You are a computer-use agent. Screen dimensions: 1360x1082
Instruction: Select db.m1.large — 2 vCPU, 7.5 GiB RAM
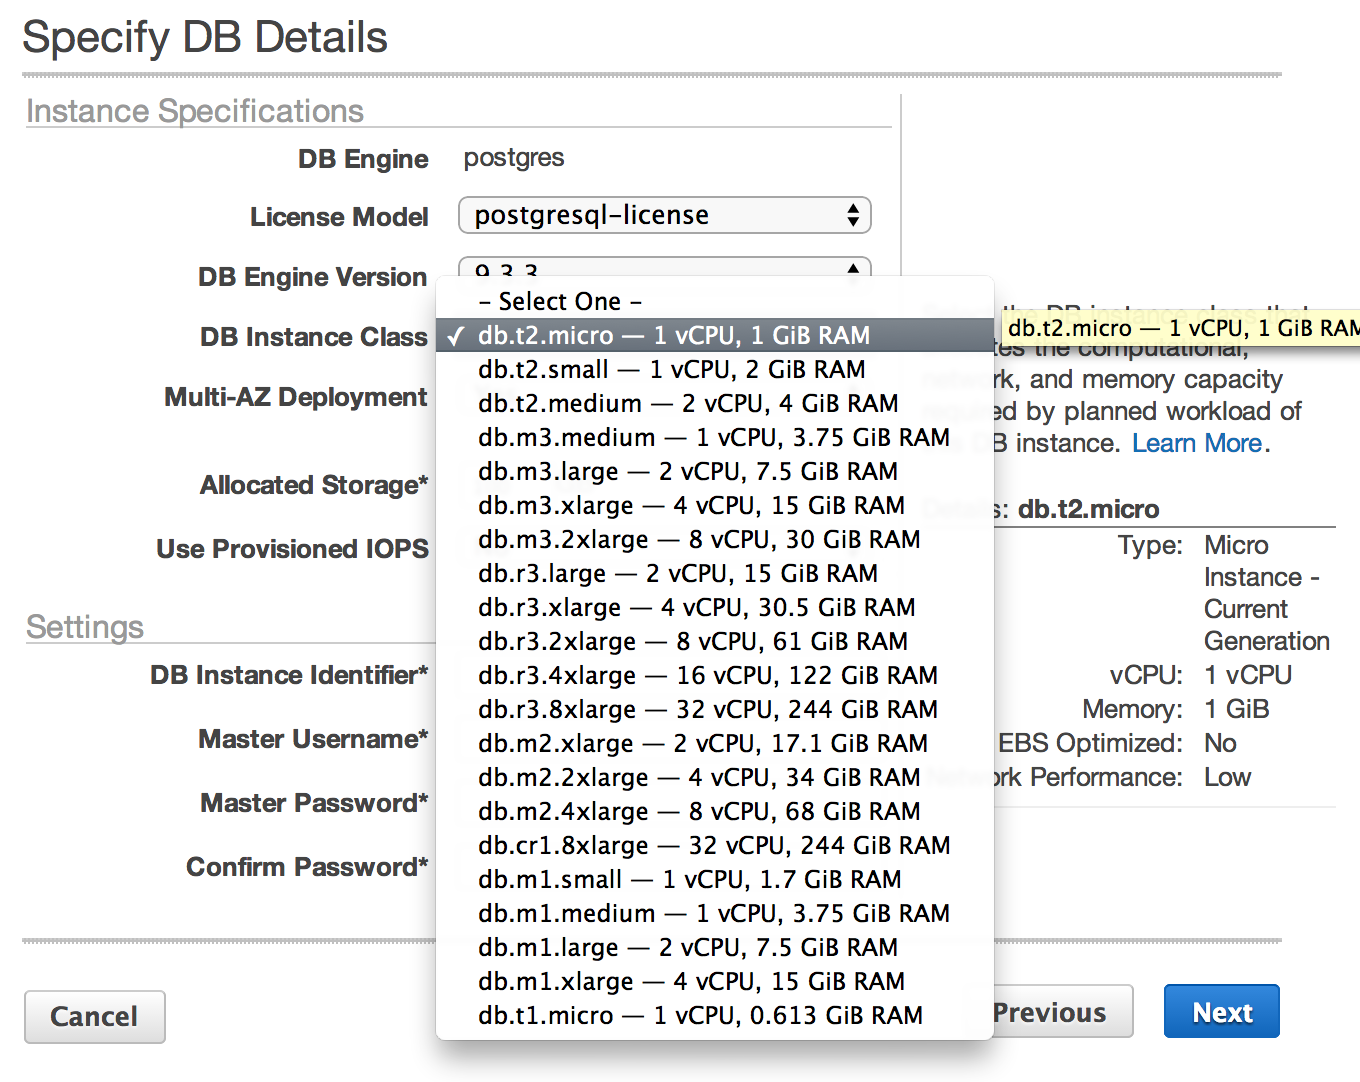click(714, 947)
